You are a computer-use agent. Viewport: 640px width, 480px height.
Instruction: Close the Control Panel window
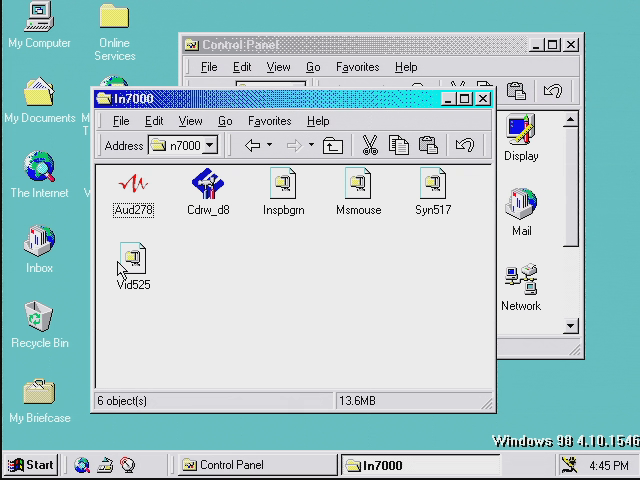tap(571, 44)
